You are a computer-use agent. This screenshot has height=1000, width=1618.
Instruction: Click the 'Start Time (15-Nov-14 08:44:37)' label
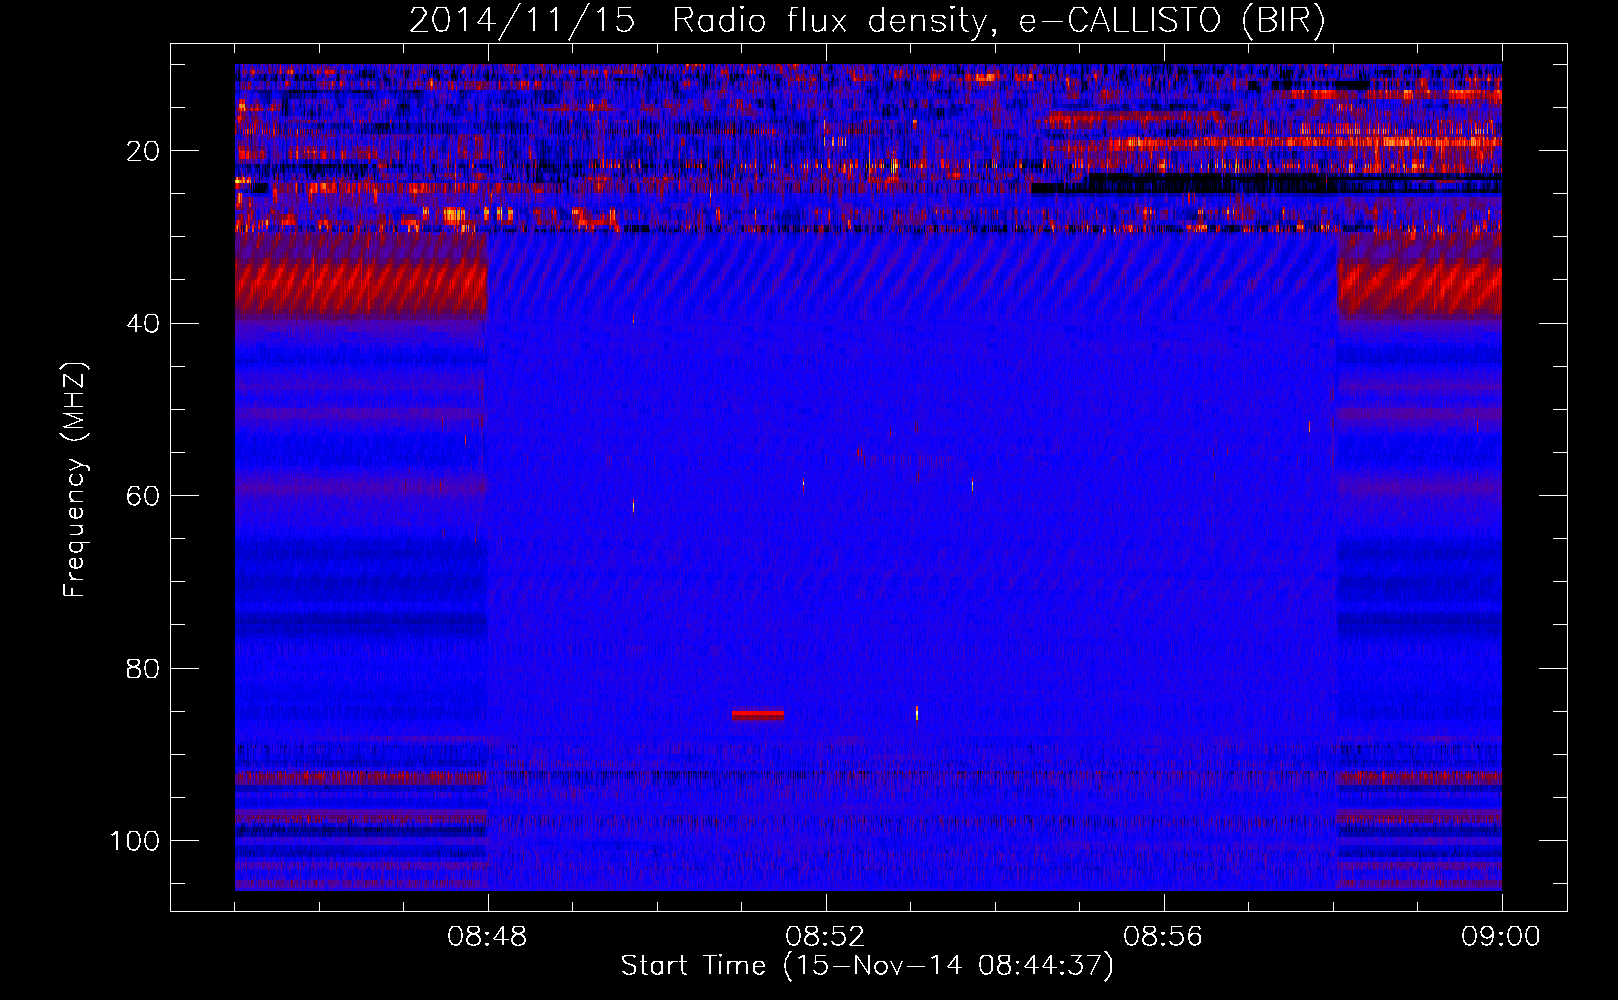click(x=867, y=966)
